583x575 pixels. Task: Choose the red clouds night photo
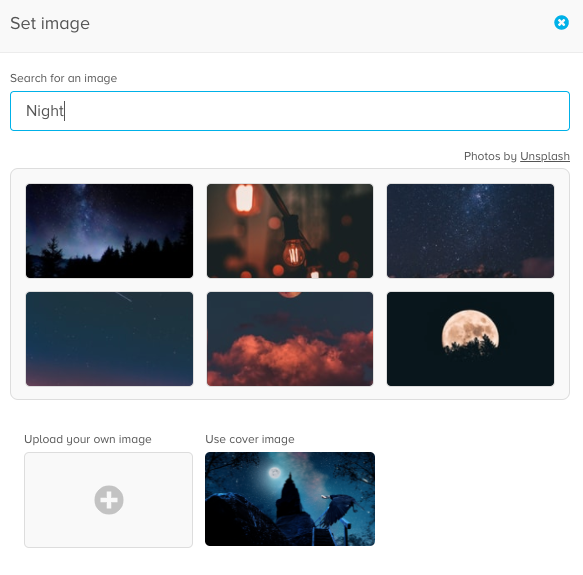coord(290,339)
